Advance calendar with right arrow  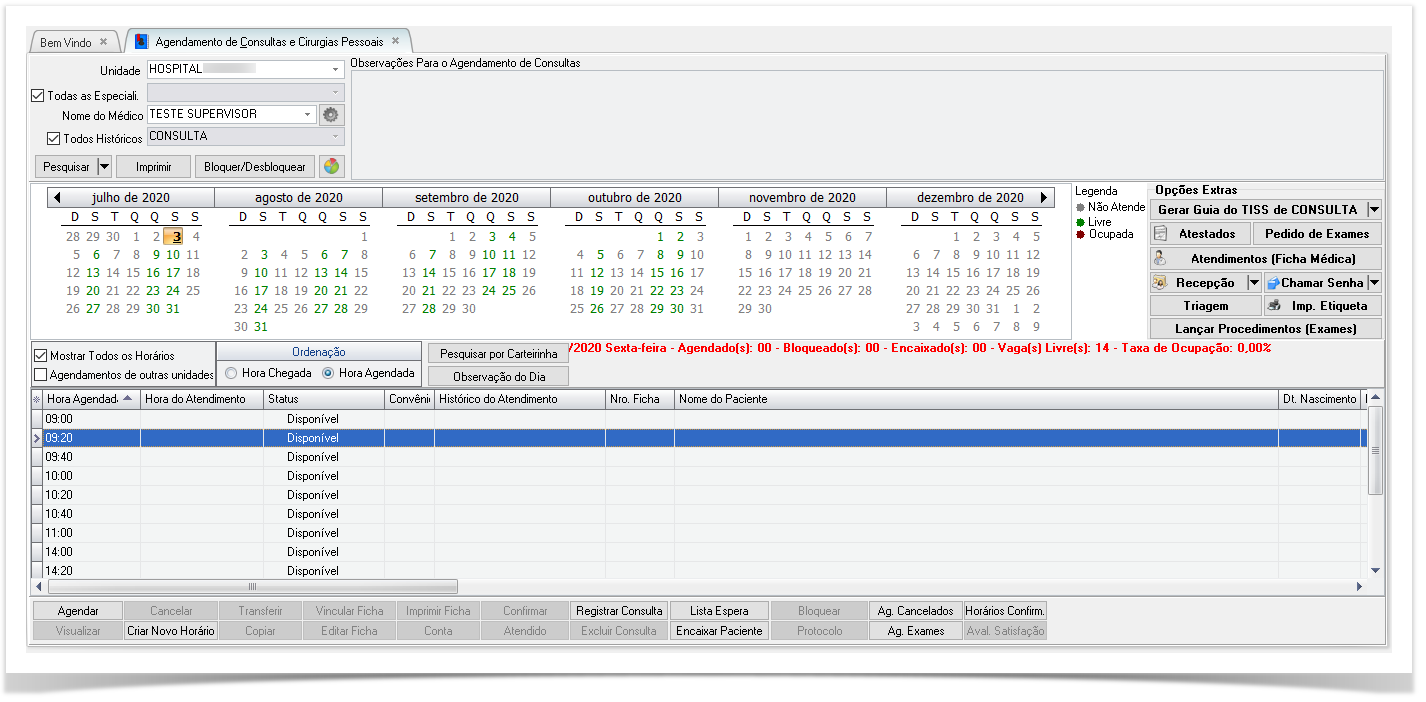(x=1045, y=198)
